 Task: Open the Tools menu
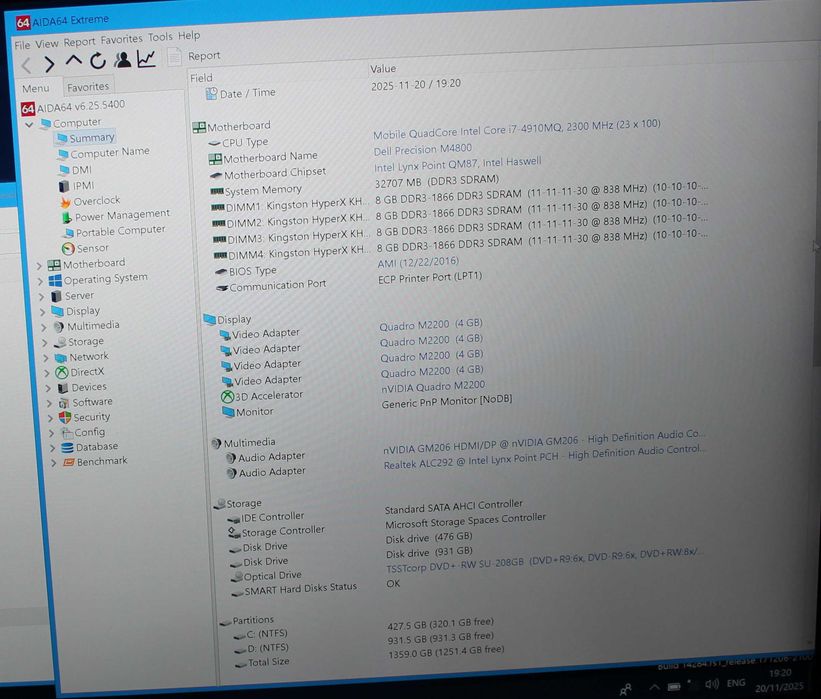160,37
